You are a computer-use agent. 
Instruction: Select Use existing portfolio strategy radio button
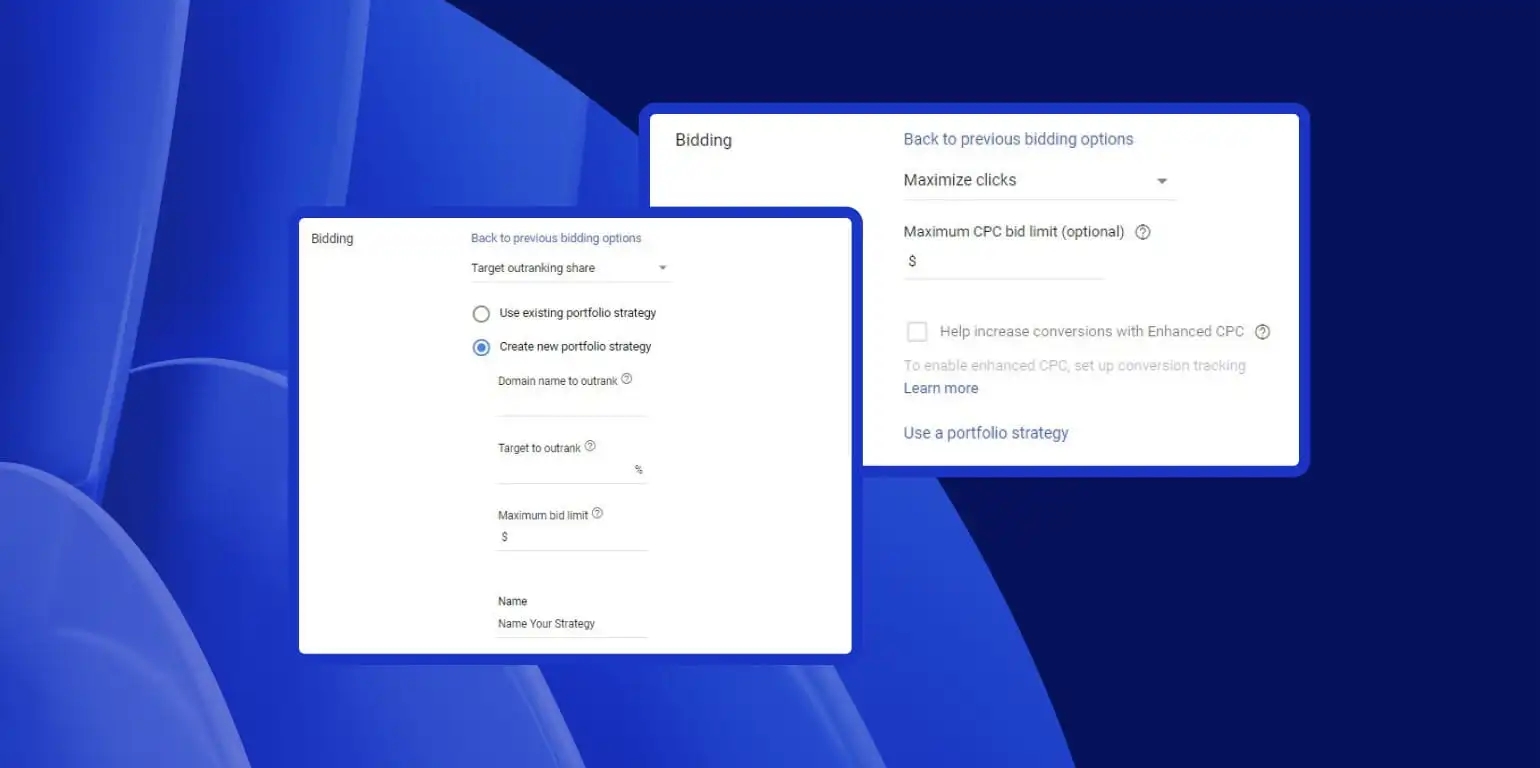pos(481,314)
